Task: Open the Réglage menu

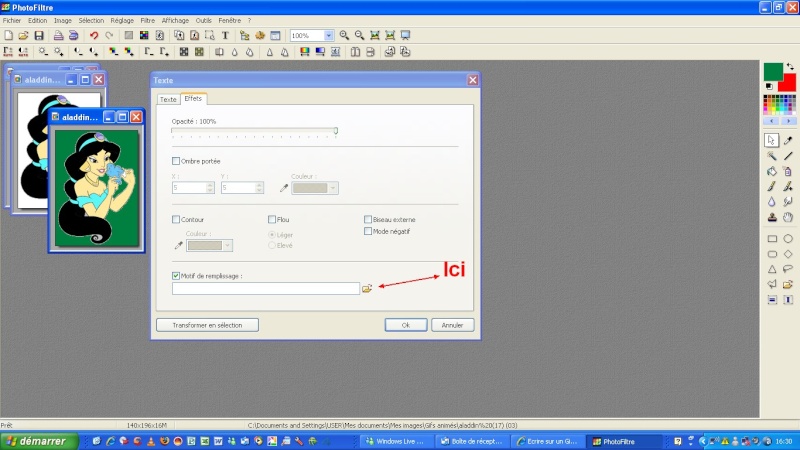Action: [x=122, y=20]
